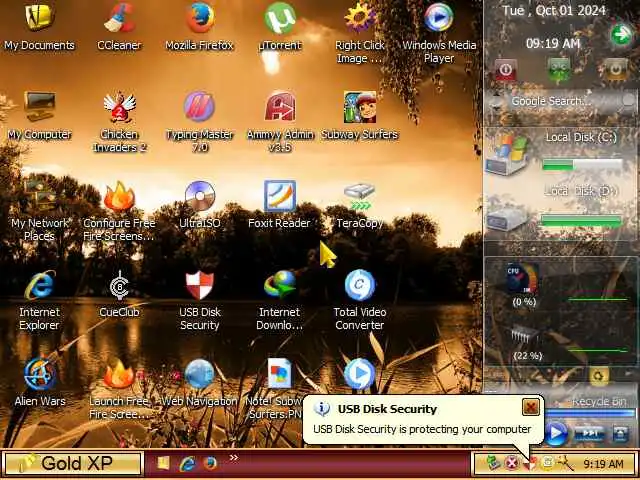Click the round Google Search go button
This screenshot has height=480, width=640.
click(x=629, y=100)
